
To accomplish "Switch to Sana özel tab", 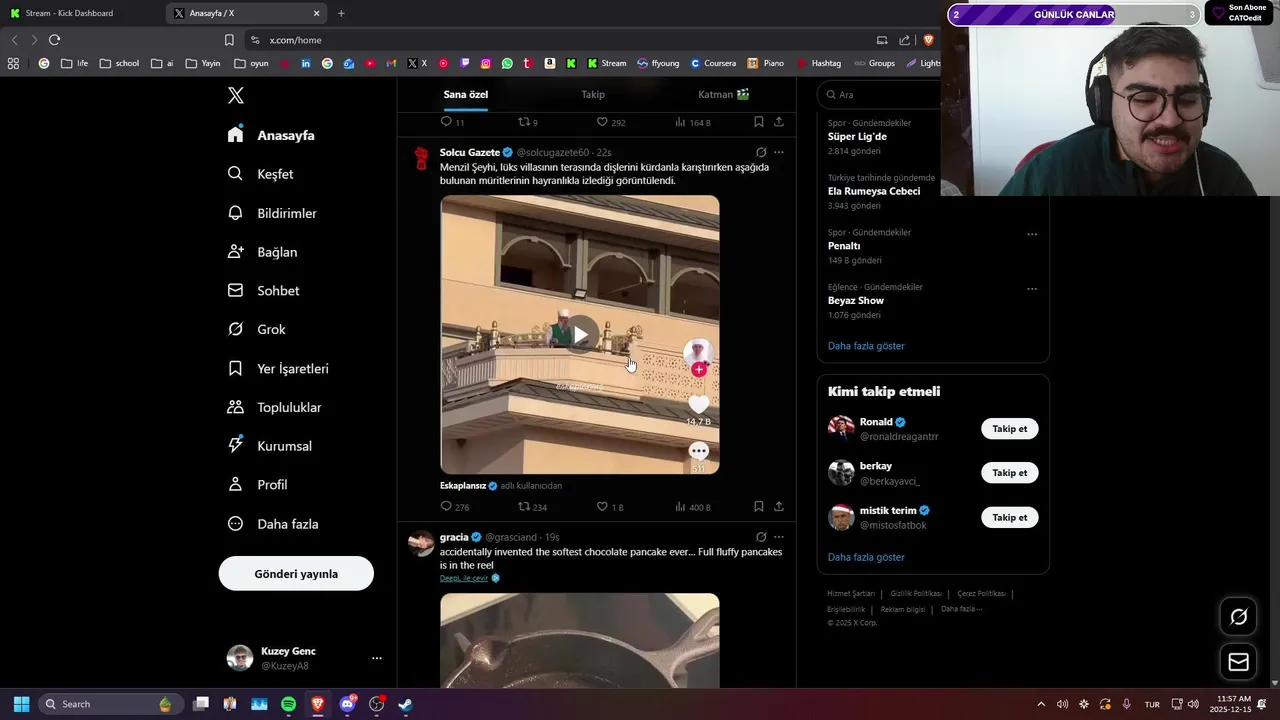I will tap(466, 94).
